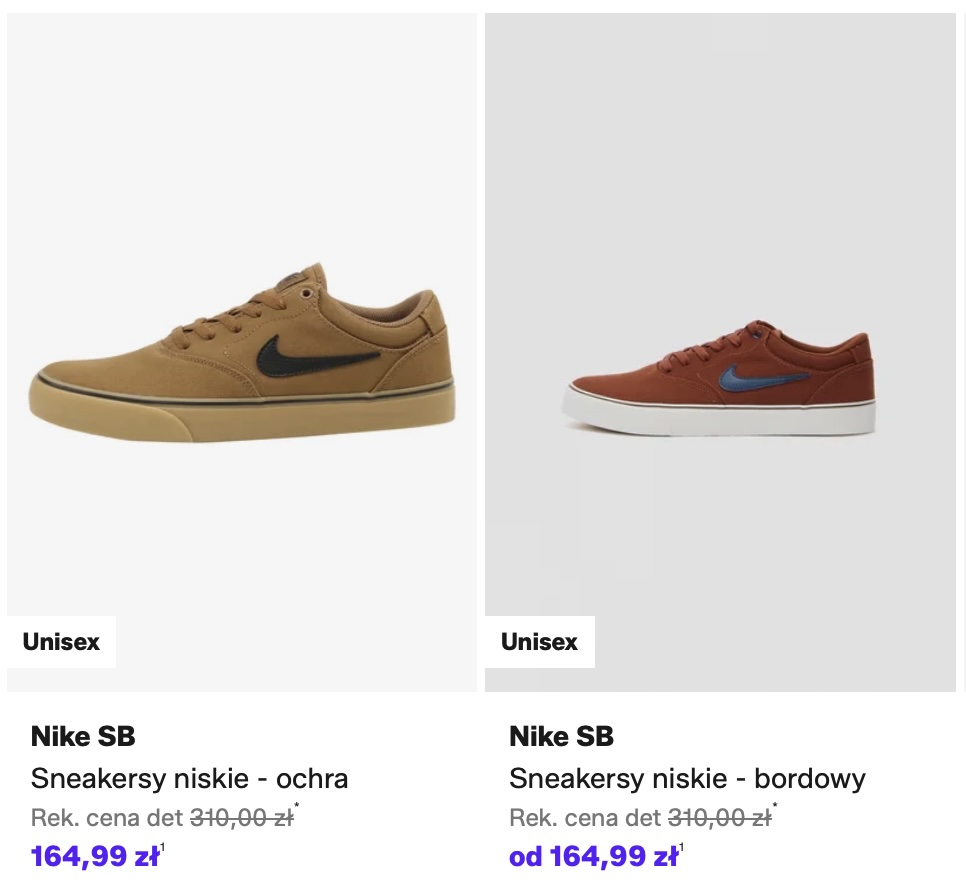966x892 pixels.
Task: Select the Unisex badge under the ochre sneaker
Action: tap(61, 642)
